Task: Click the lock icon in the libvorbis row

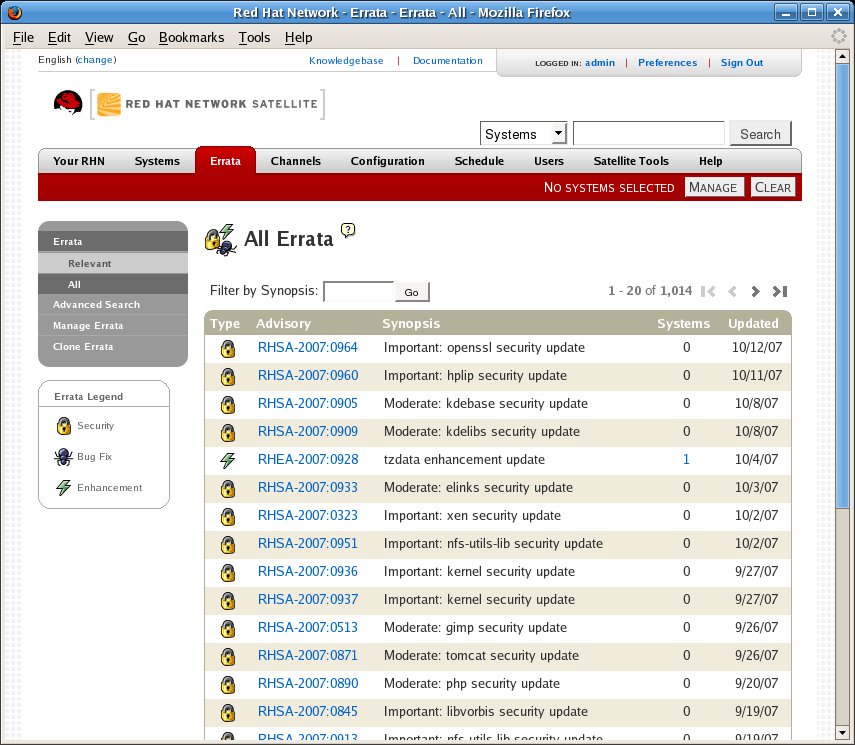Action: 228,712
